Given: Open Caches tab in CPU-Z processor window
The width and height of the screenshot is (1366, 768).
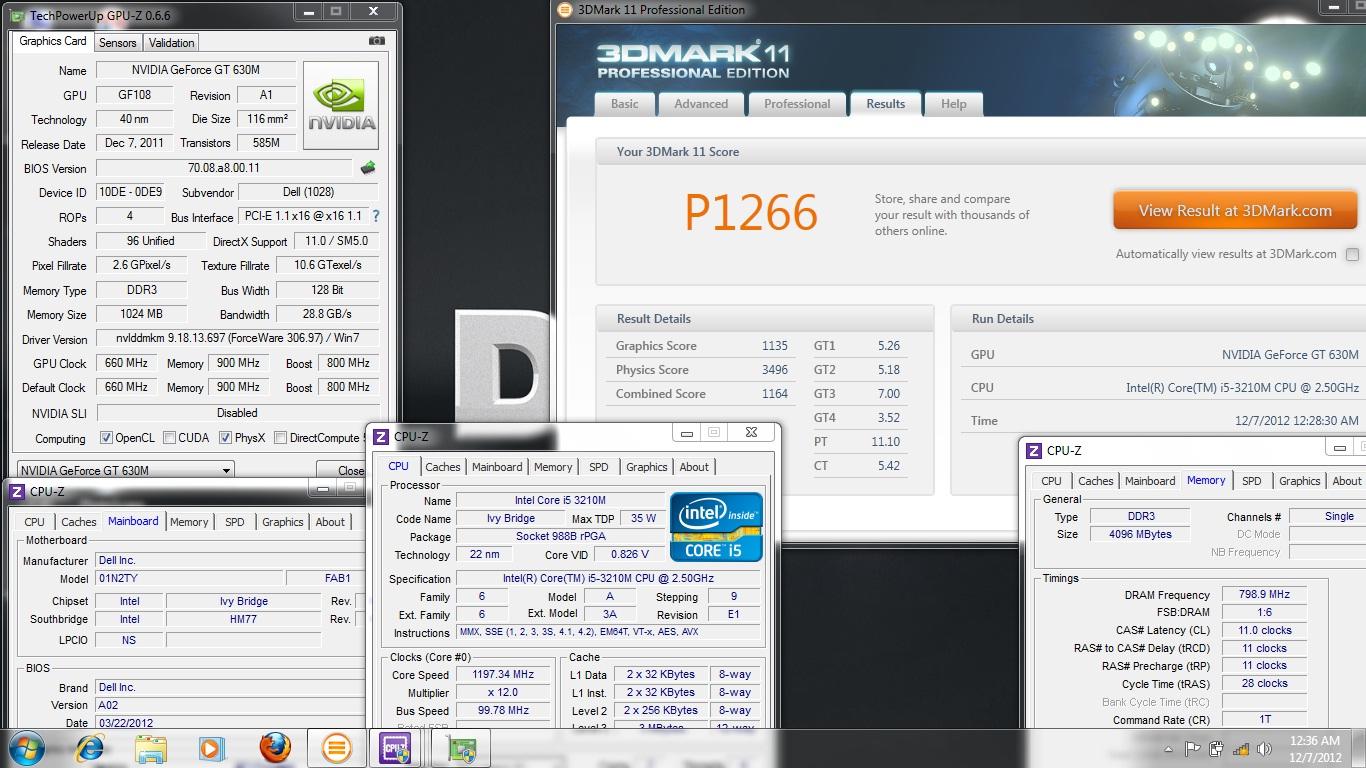Looking at the screenshot, I should pyautogui.click(x=443, y=467).
